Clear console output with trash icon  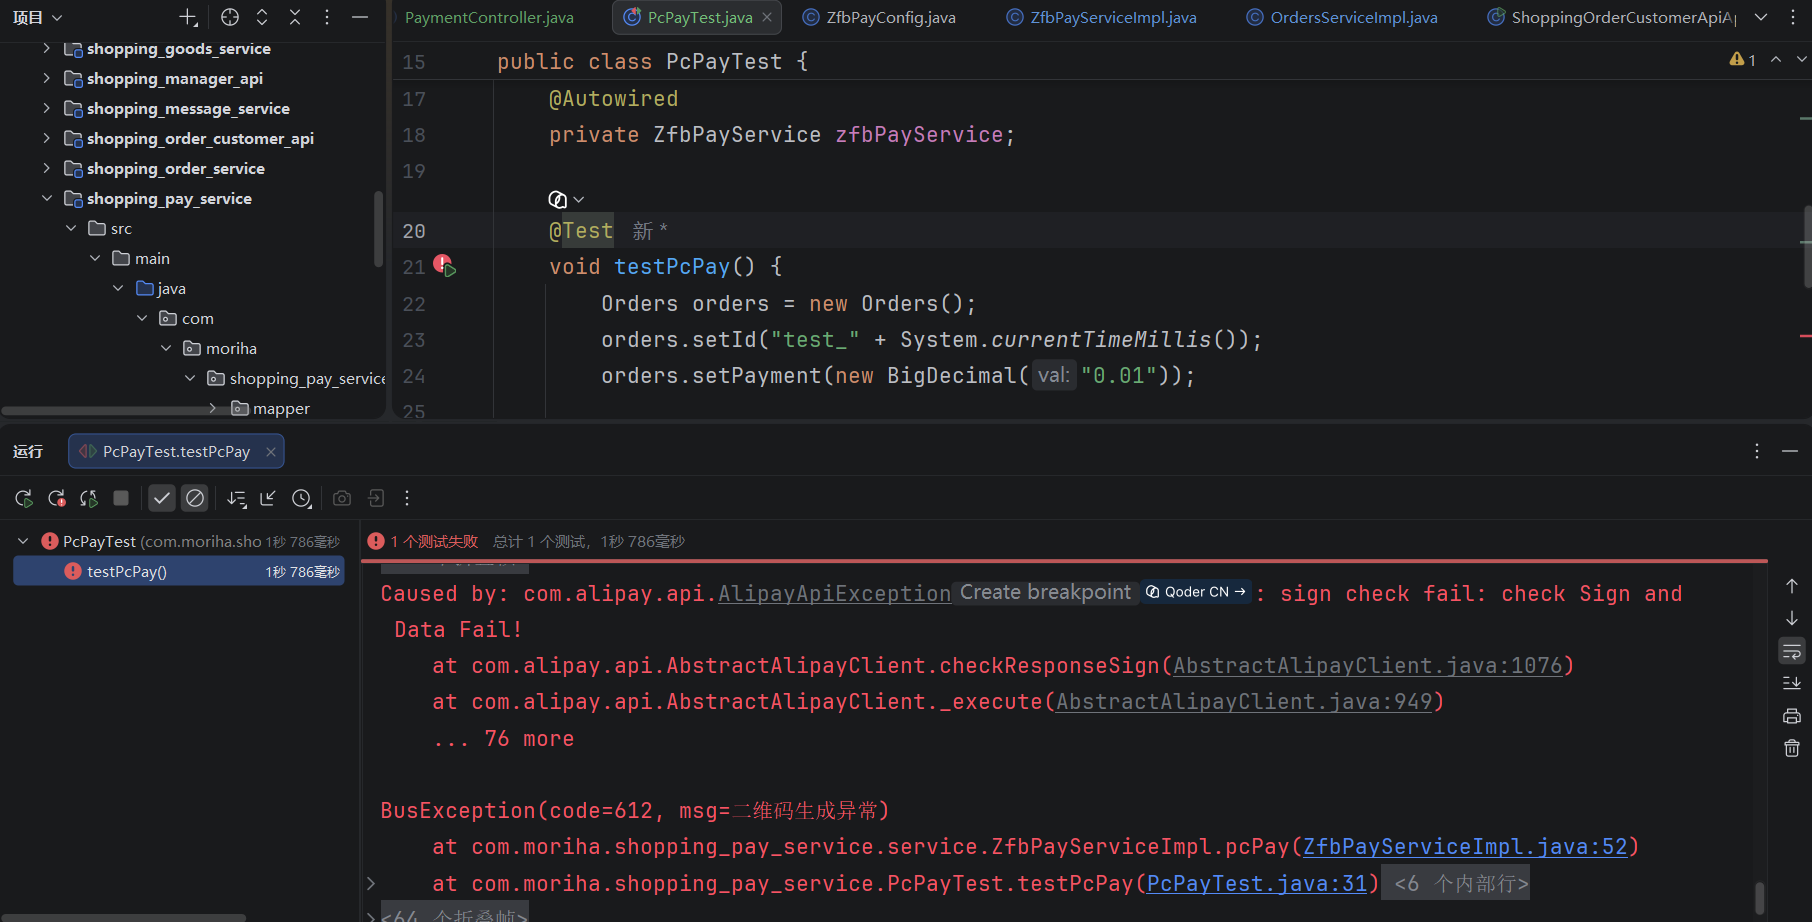[1792, 748]
